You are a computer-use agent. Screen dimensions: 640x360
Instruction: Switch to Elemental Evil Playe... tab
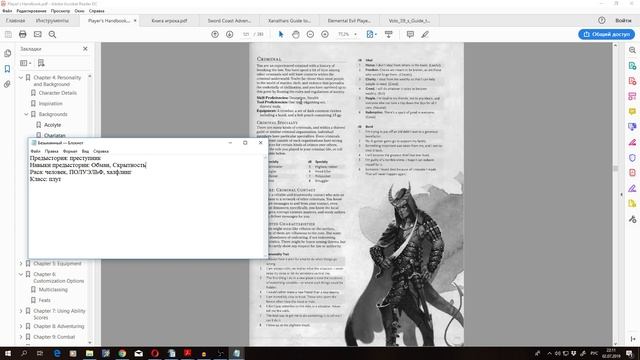coord(349,20)
